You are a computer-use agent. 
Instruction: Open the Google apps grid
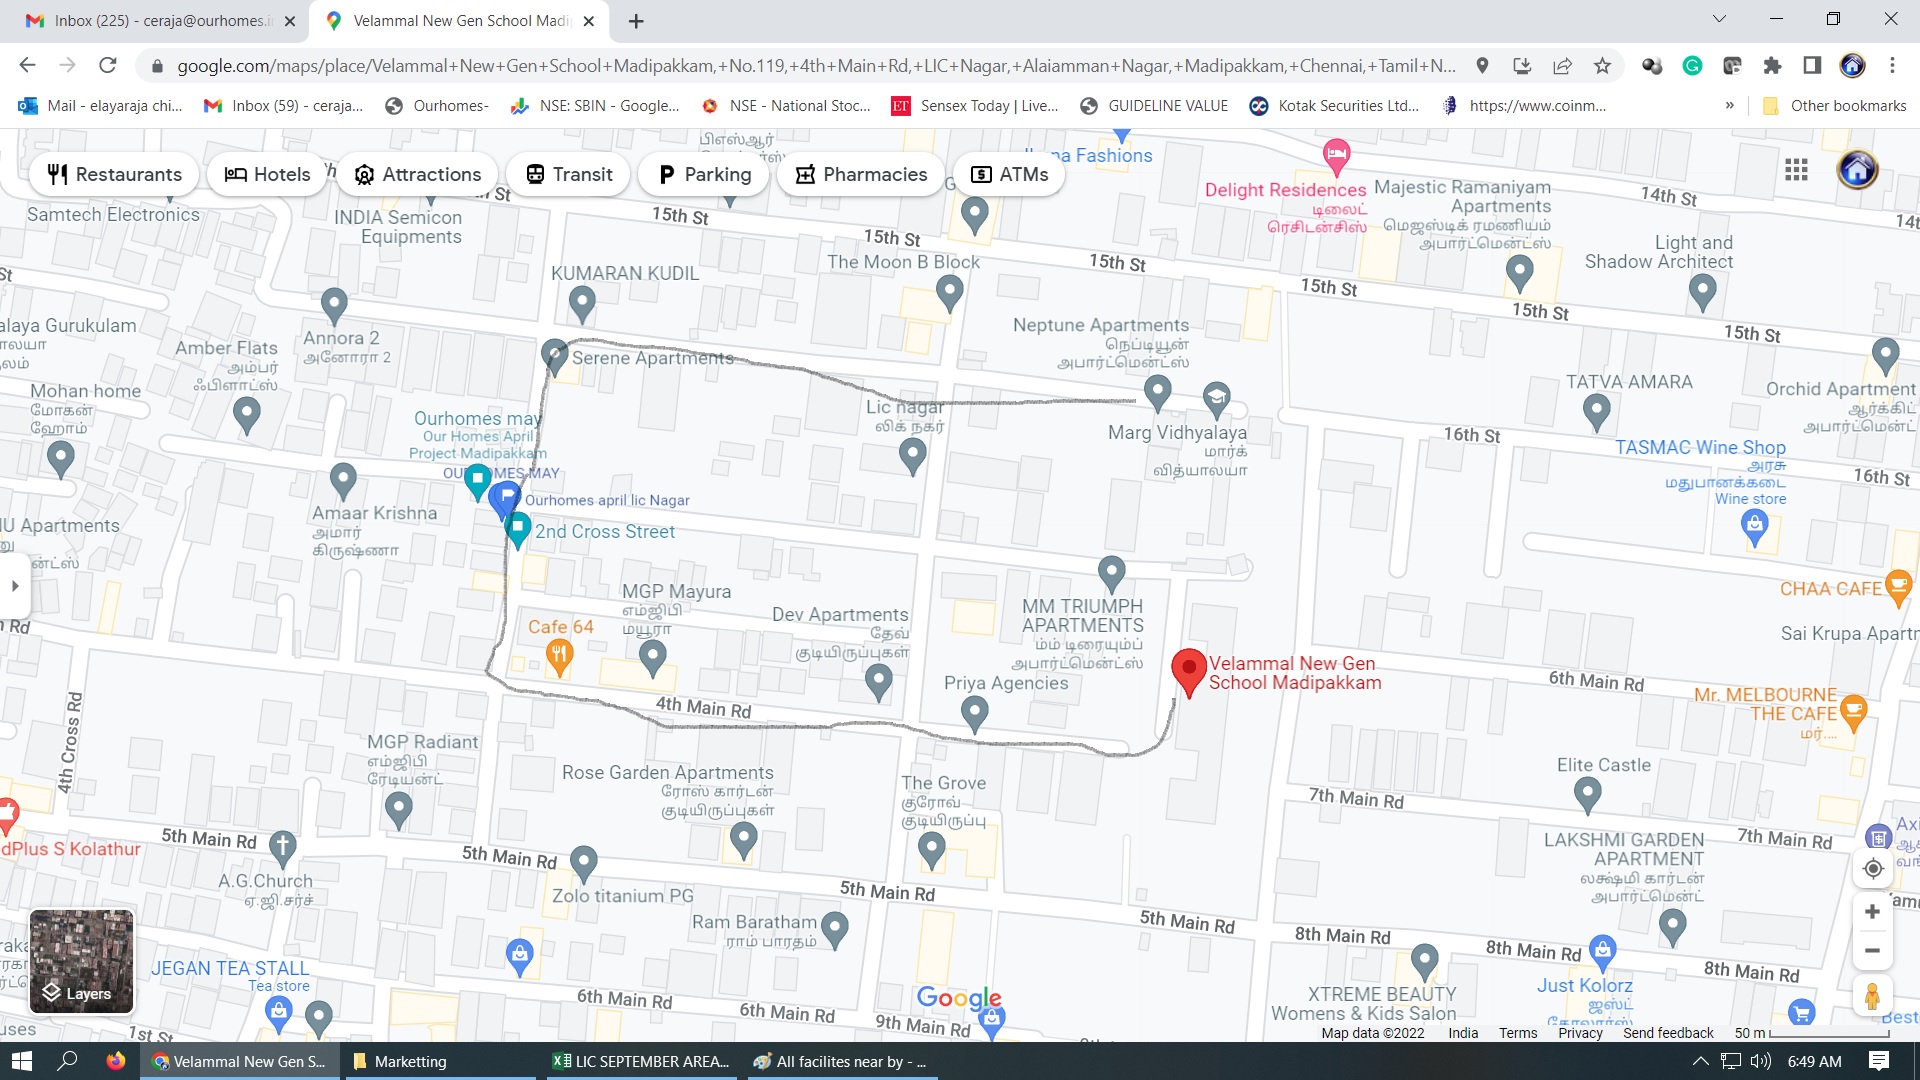1796,170
